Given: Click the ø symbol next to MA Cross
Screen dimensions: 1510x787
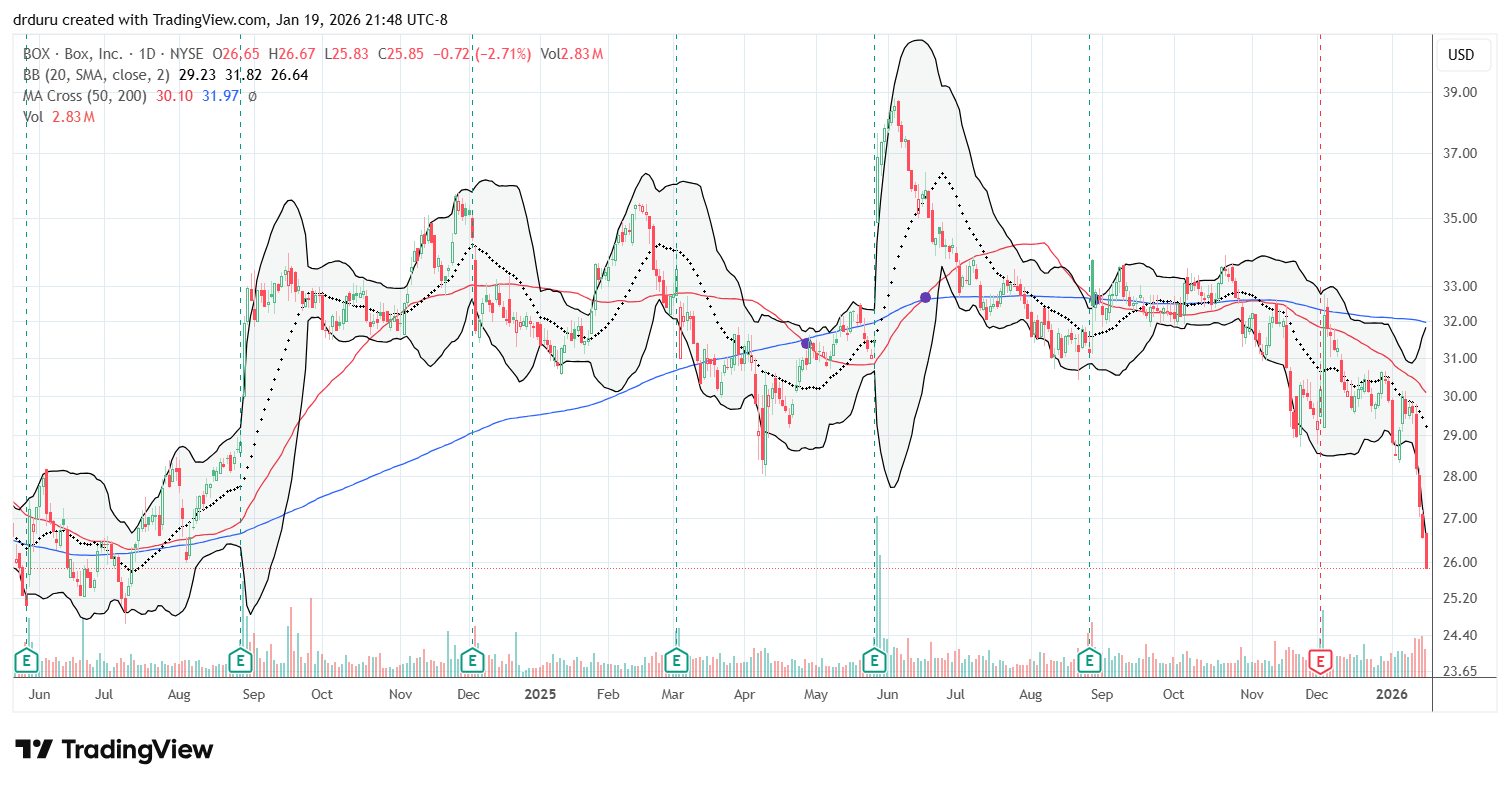Looking at the screenshot, I should pyautogui.click(x=252, y=96).
